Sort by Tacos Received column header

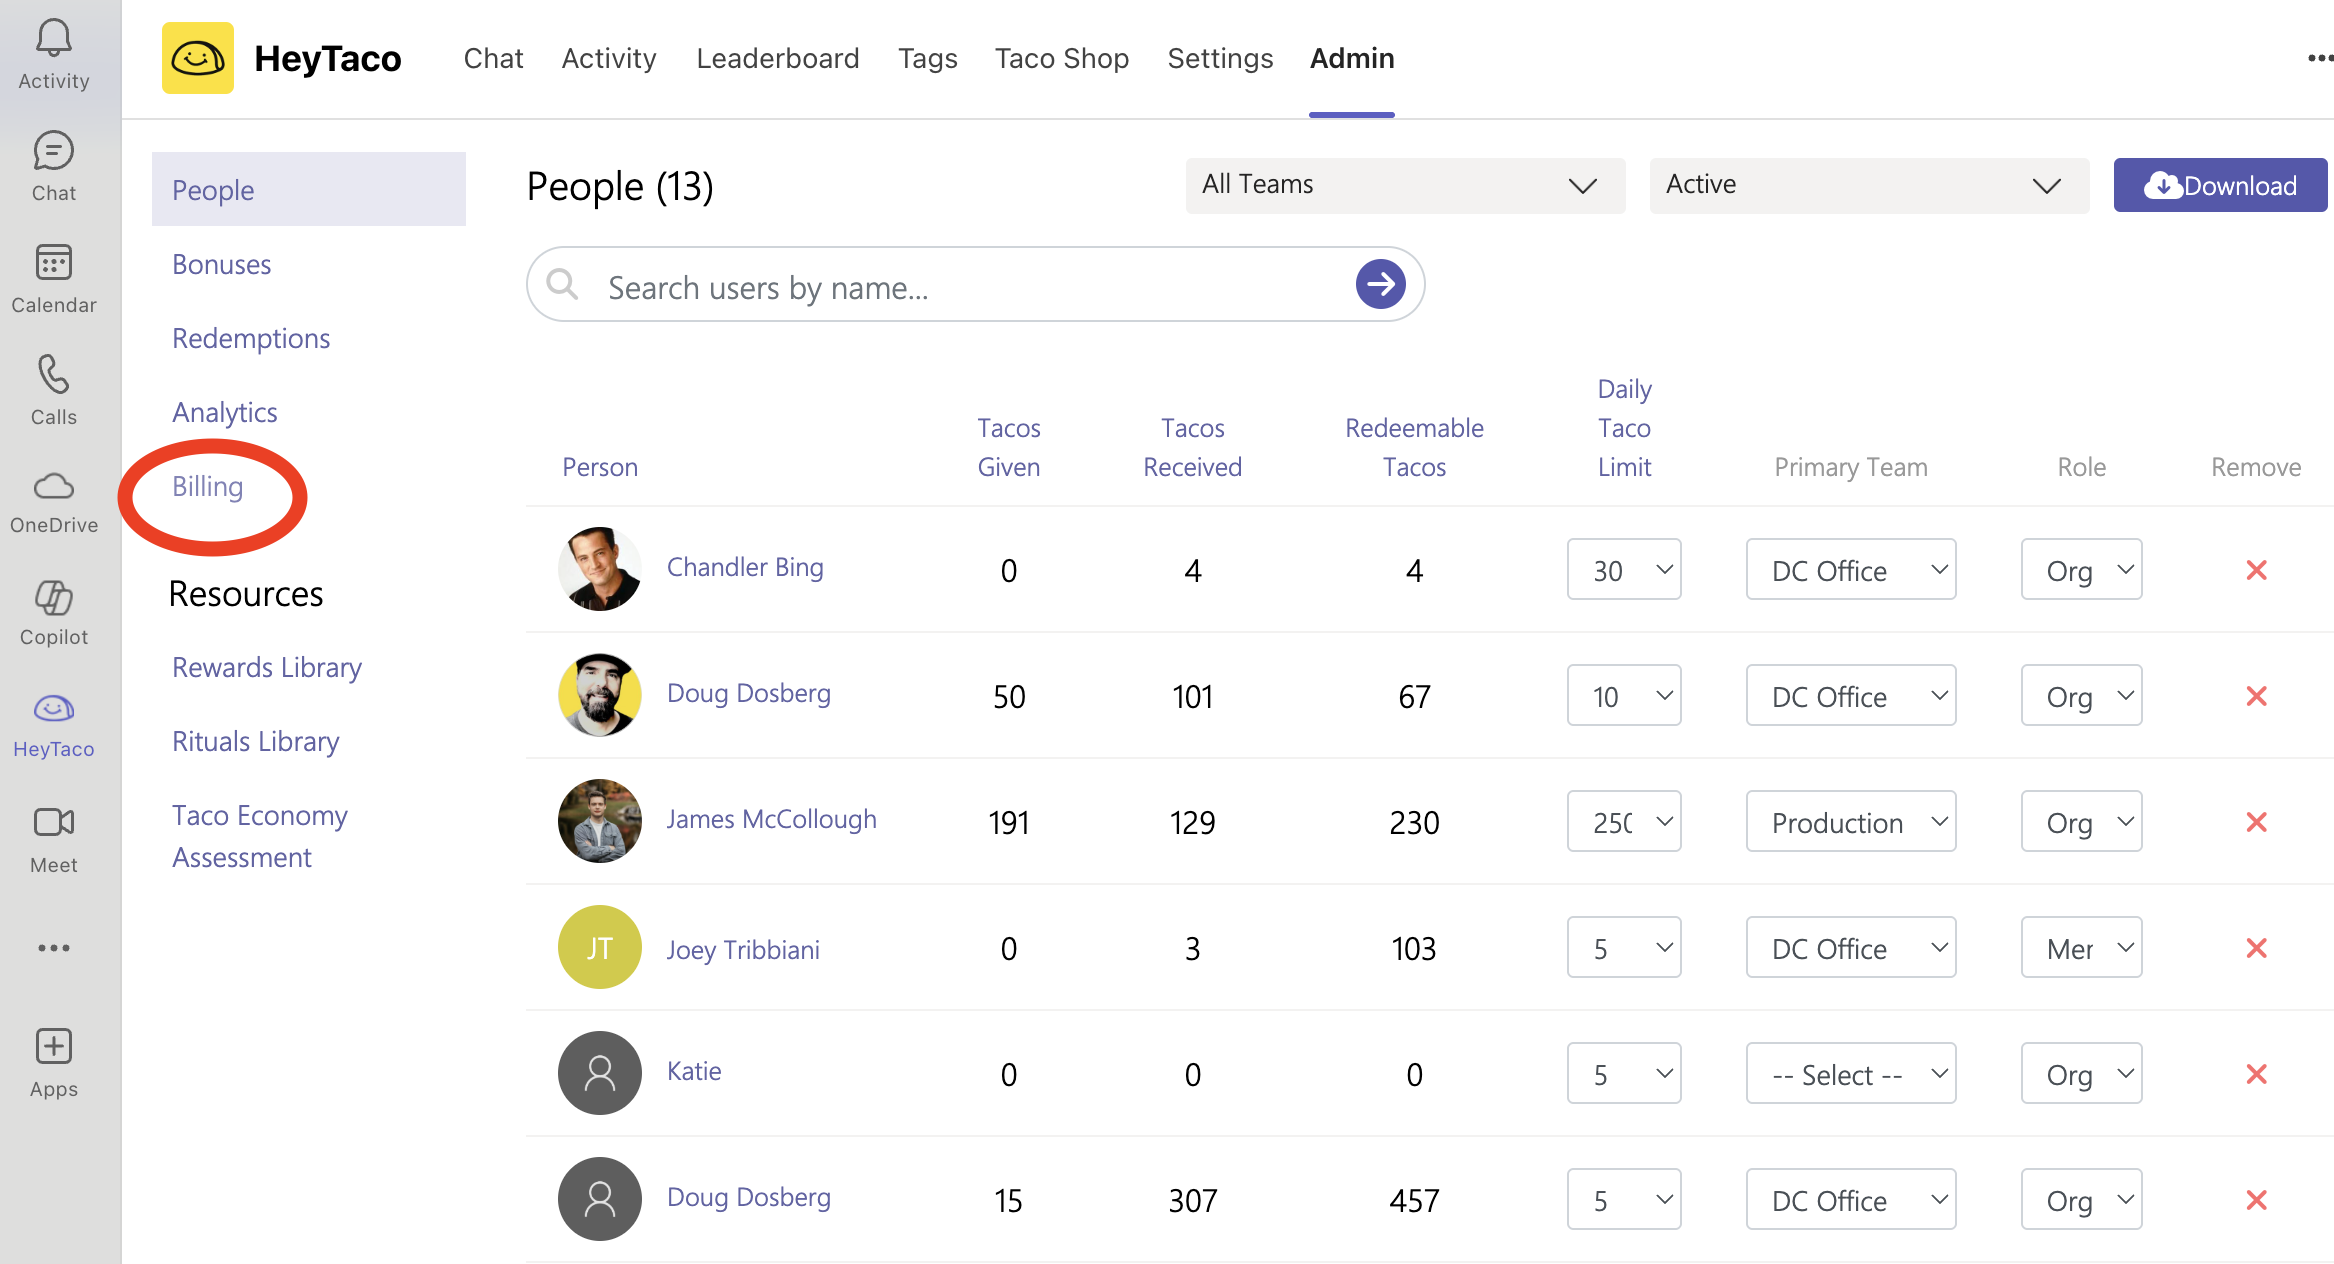[1192, 447]
